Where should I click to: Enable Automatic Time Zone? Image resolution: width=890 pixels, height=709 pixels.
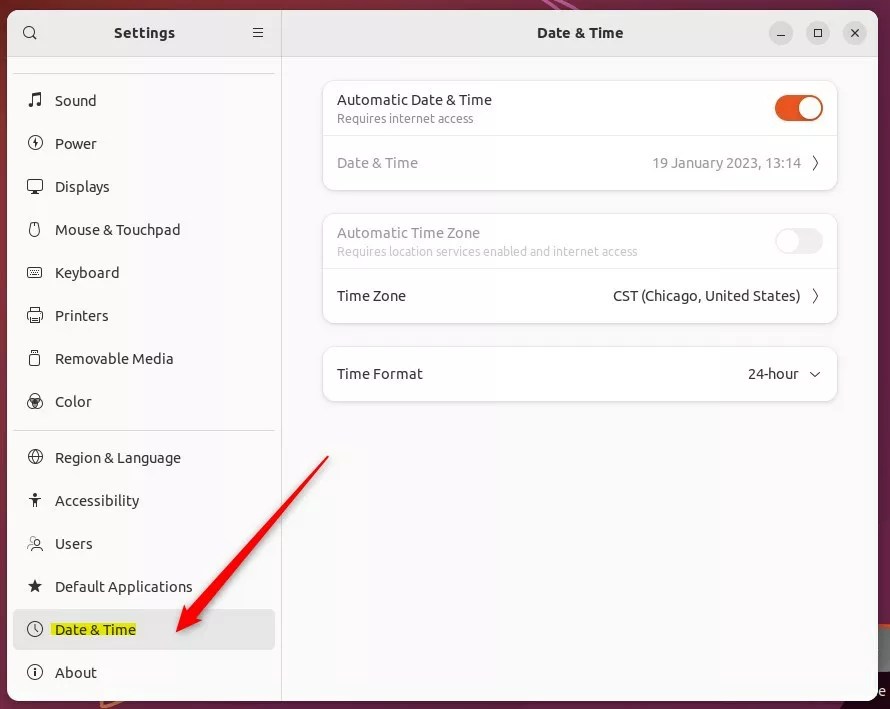tap(798, 241)
